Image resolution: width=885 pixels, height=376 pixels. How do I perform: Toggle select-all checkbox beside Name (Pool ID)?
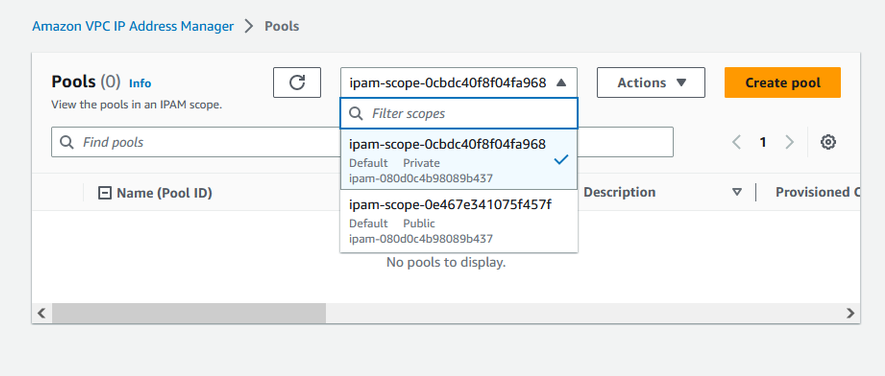104,193
